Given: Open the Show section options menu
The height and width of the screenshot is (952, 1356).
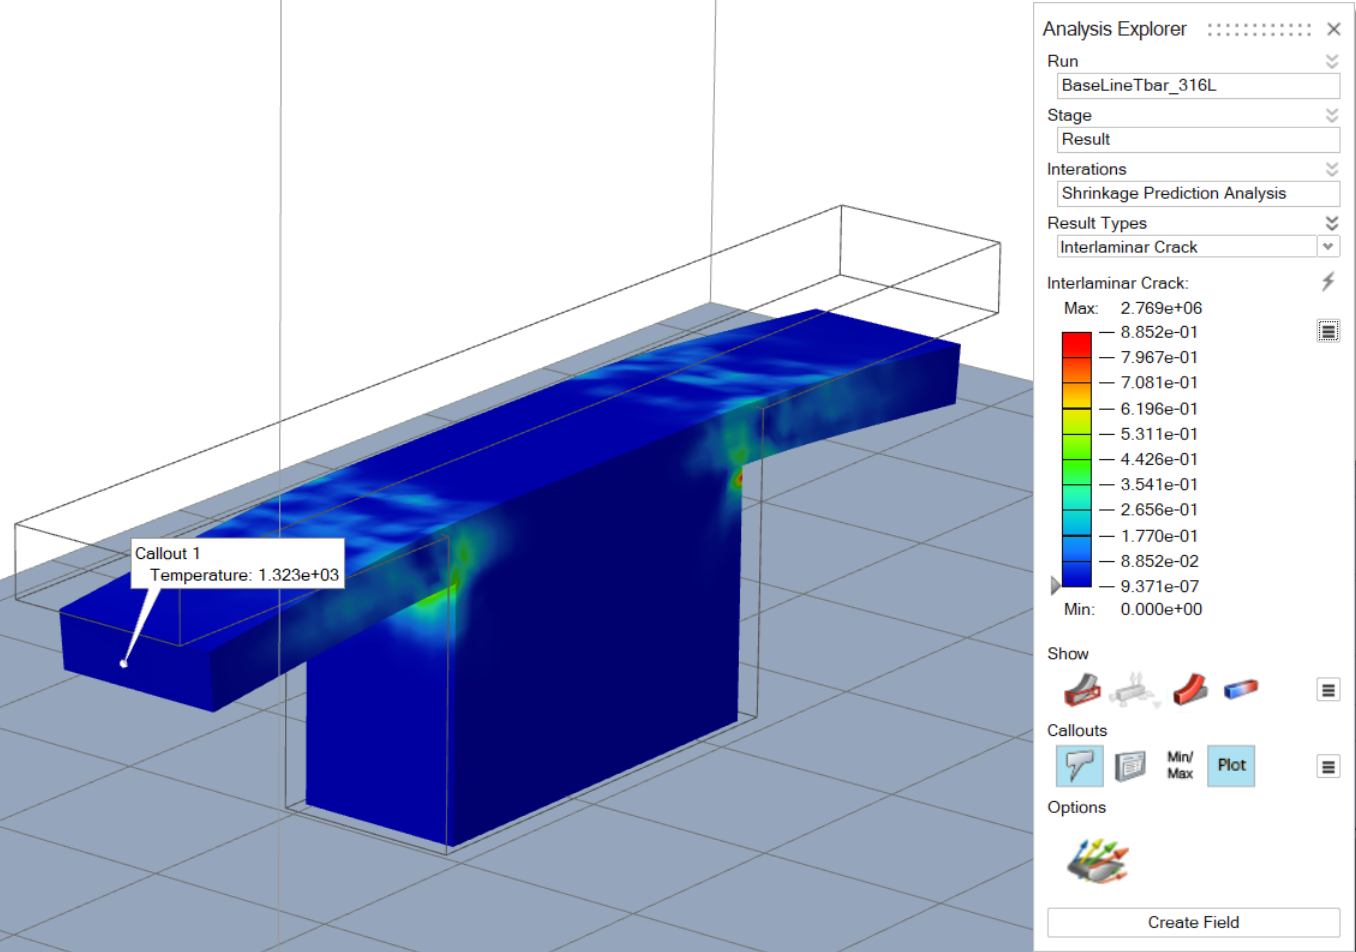Looking at the screenshot, I should coord(1328,690).
